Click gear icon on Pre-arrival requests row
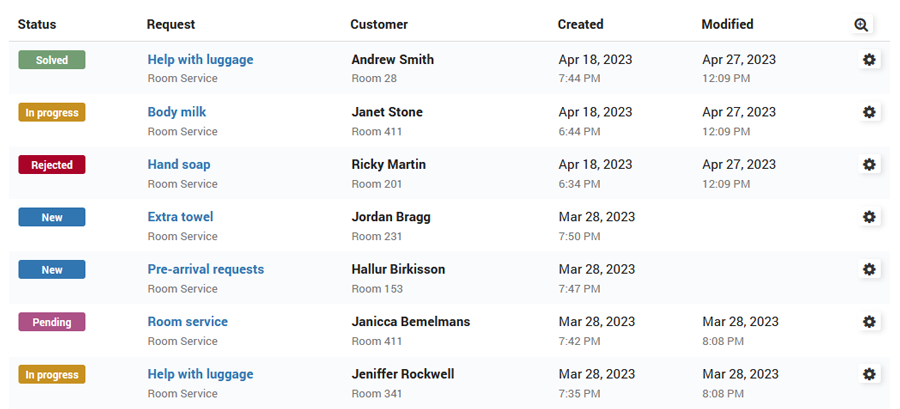This screenshot has width=900, height=409. [869, 269]
